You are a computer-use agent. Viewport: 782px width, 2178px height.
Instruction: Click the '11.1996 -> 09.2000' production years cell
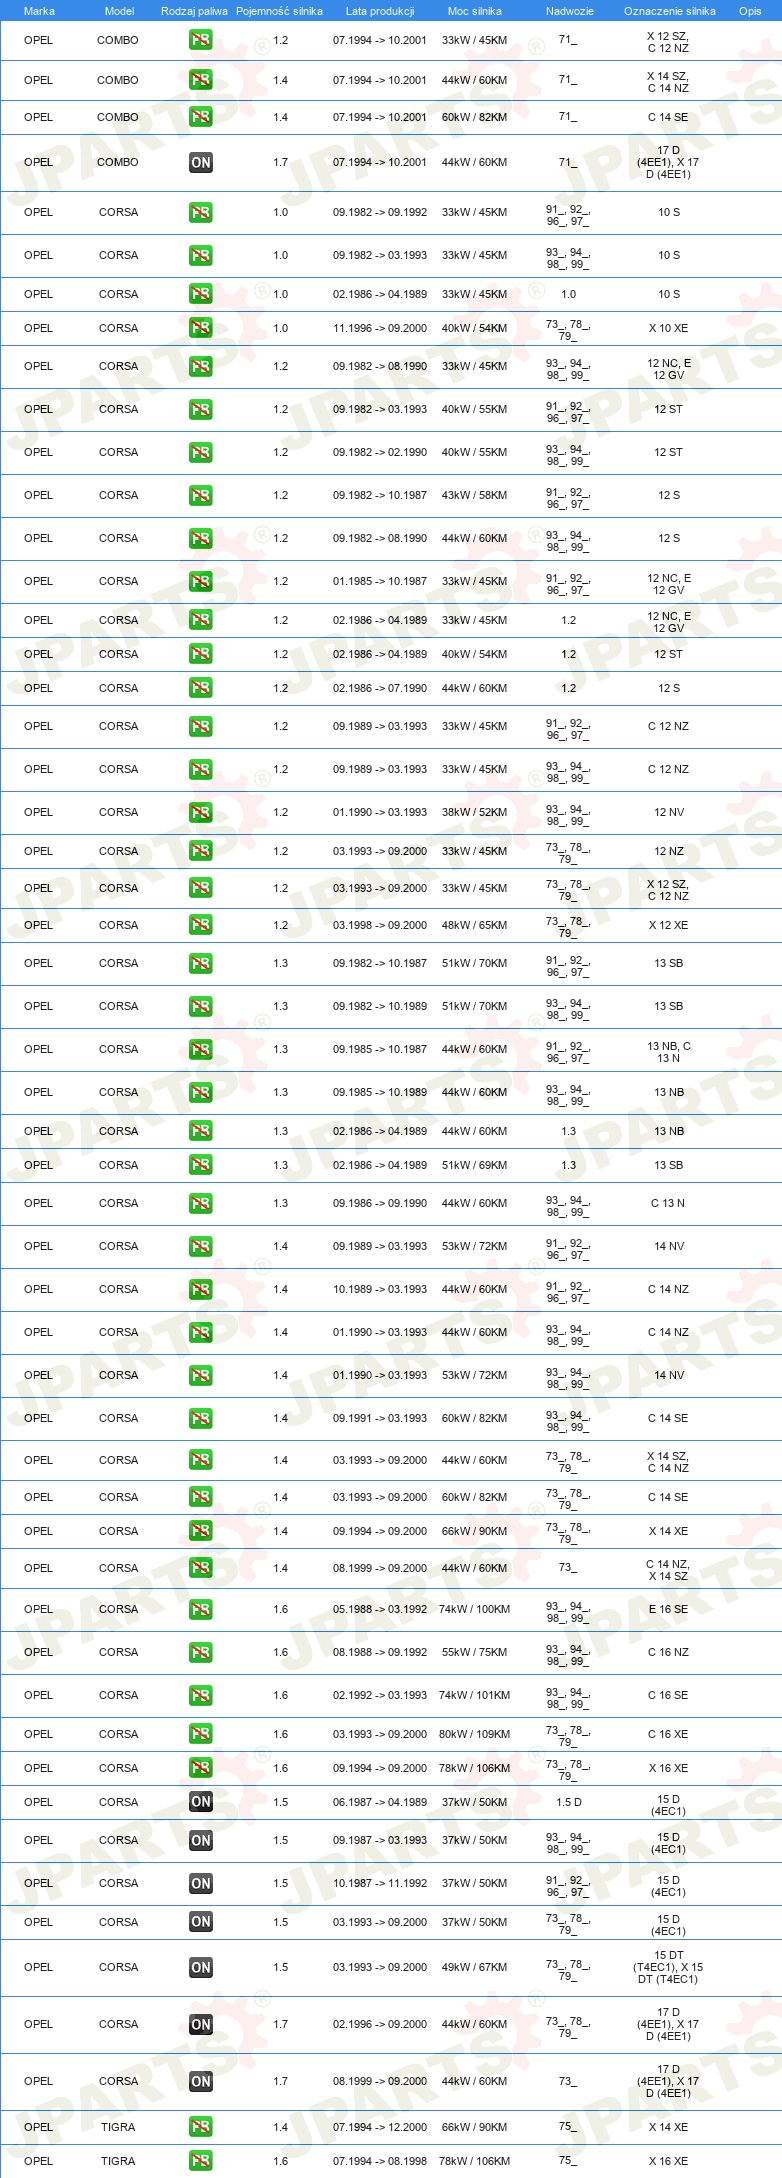pos(380,329)
